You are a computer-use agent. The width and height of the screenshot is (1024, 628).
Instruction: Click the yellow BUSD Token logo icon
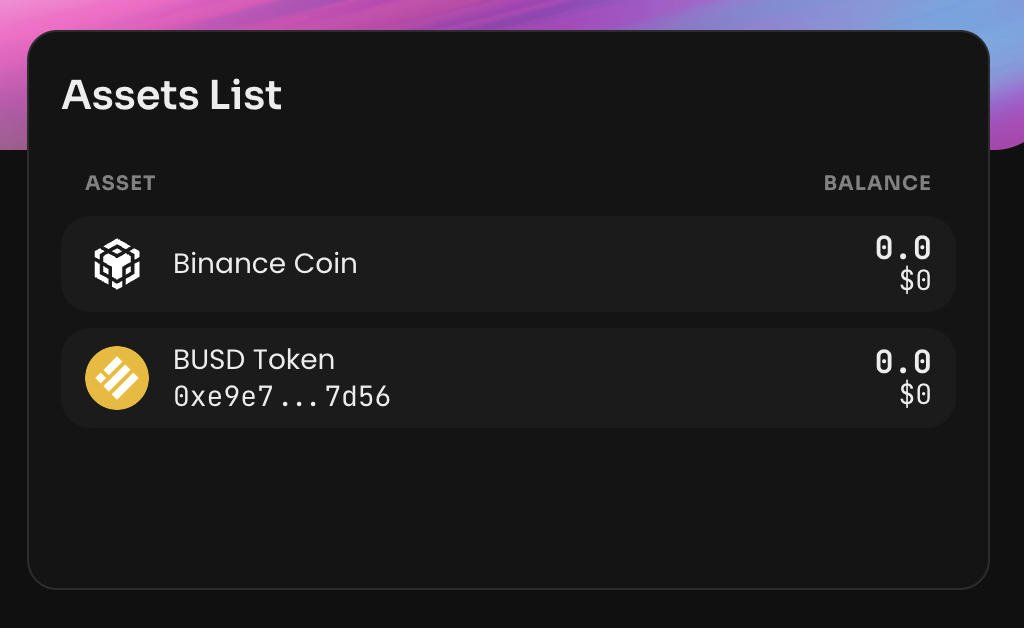(117, 378)
